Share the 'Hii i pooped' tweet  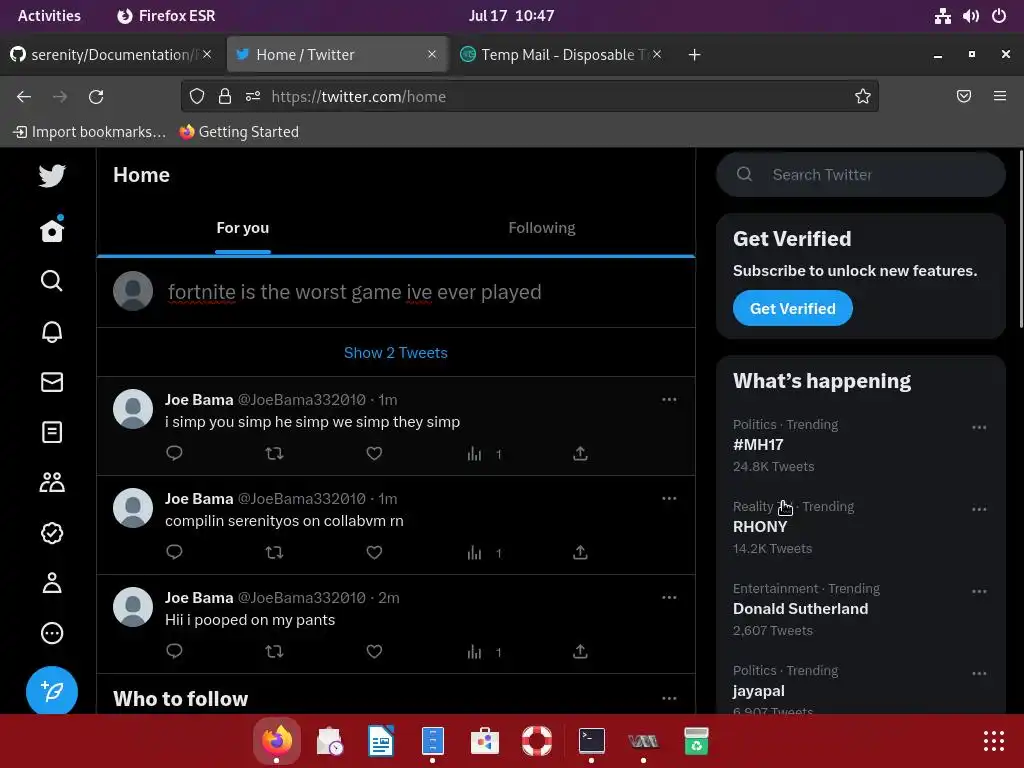click(x=580, y=651)
